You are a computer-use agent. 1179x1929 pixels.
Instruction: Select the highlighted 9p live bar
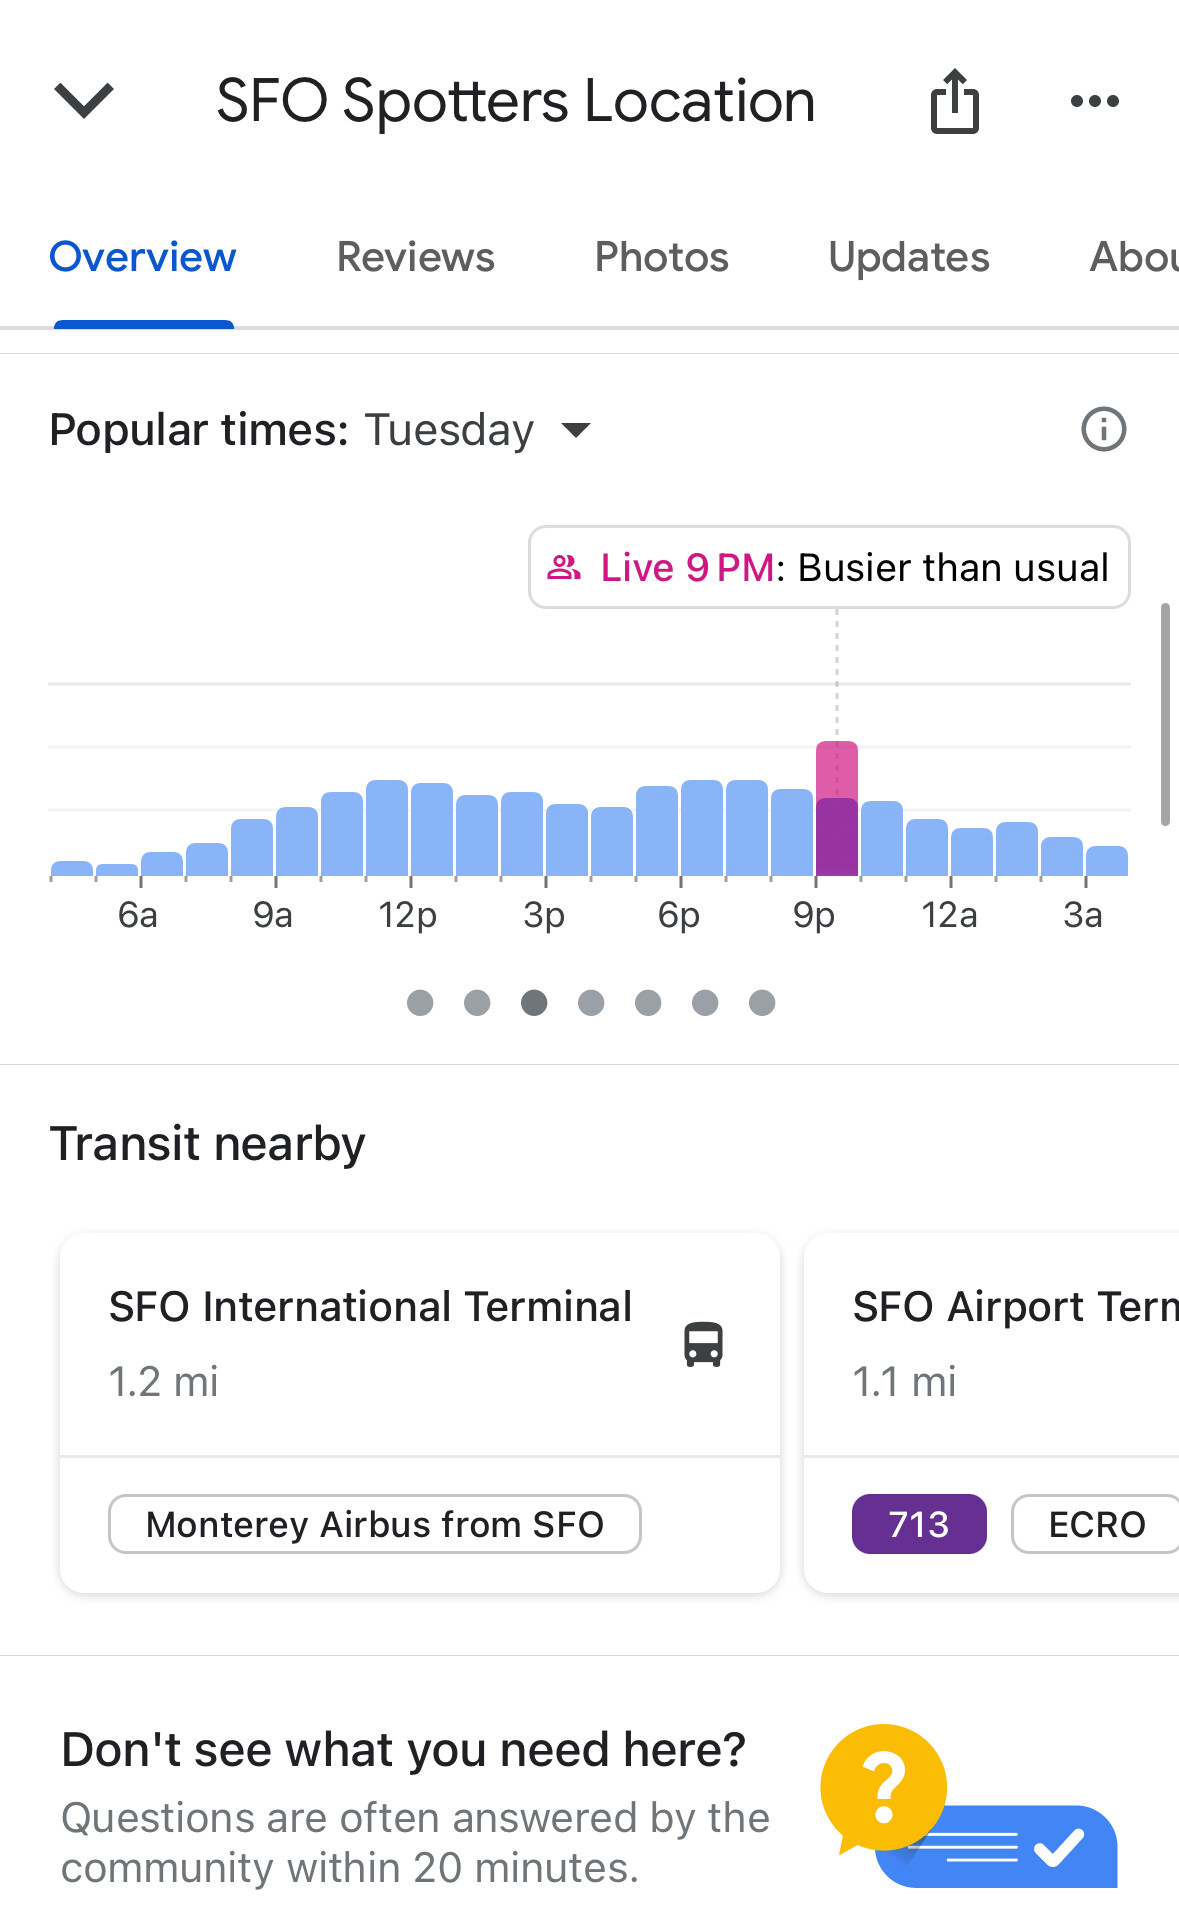click(x=837, y=810)
